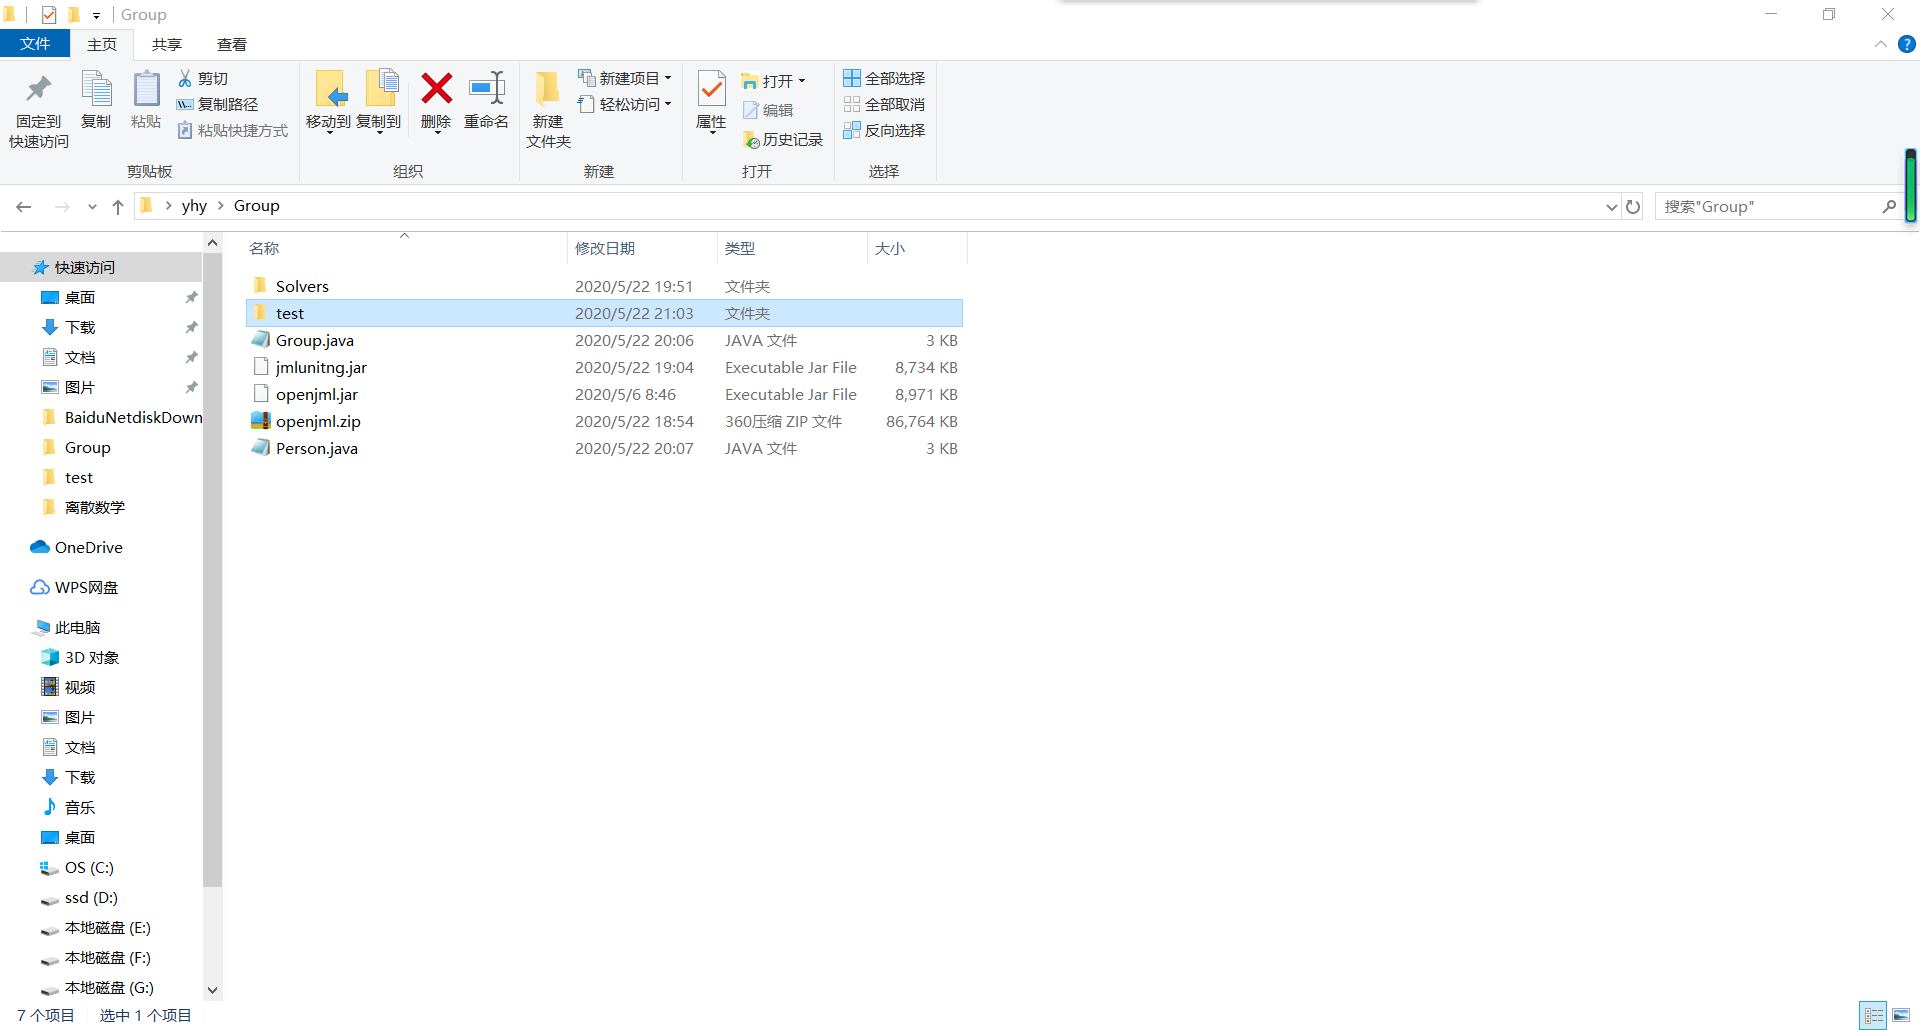Sort by Name (名称) column header

pyautogui.click(x=264, y=248)
